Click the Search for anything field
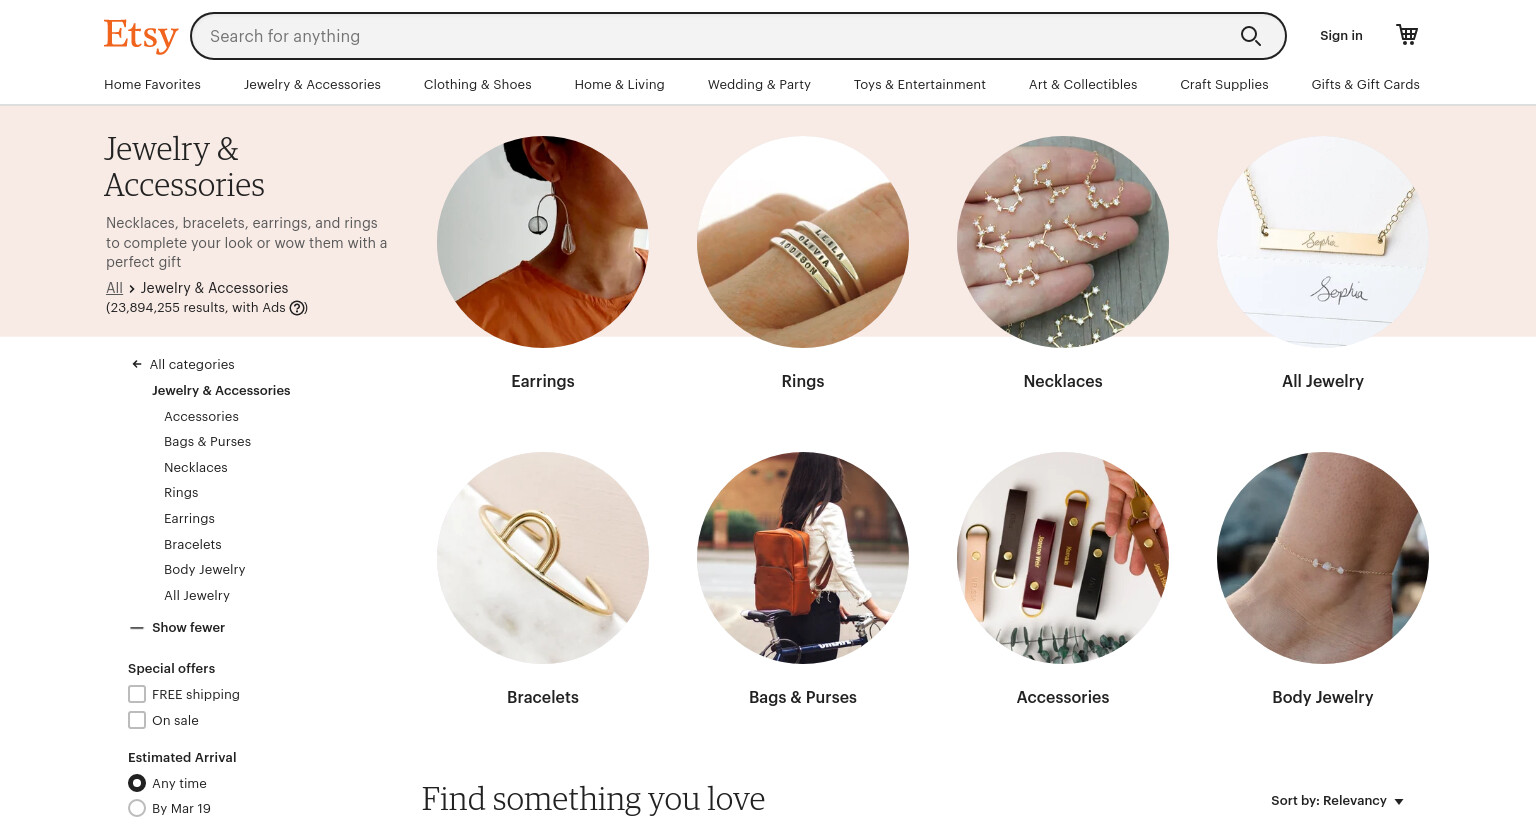 coord(715,36)
